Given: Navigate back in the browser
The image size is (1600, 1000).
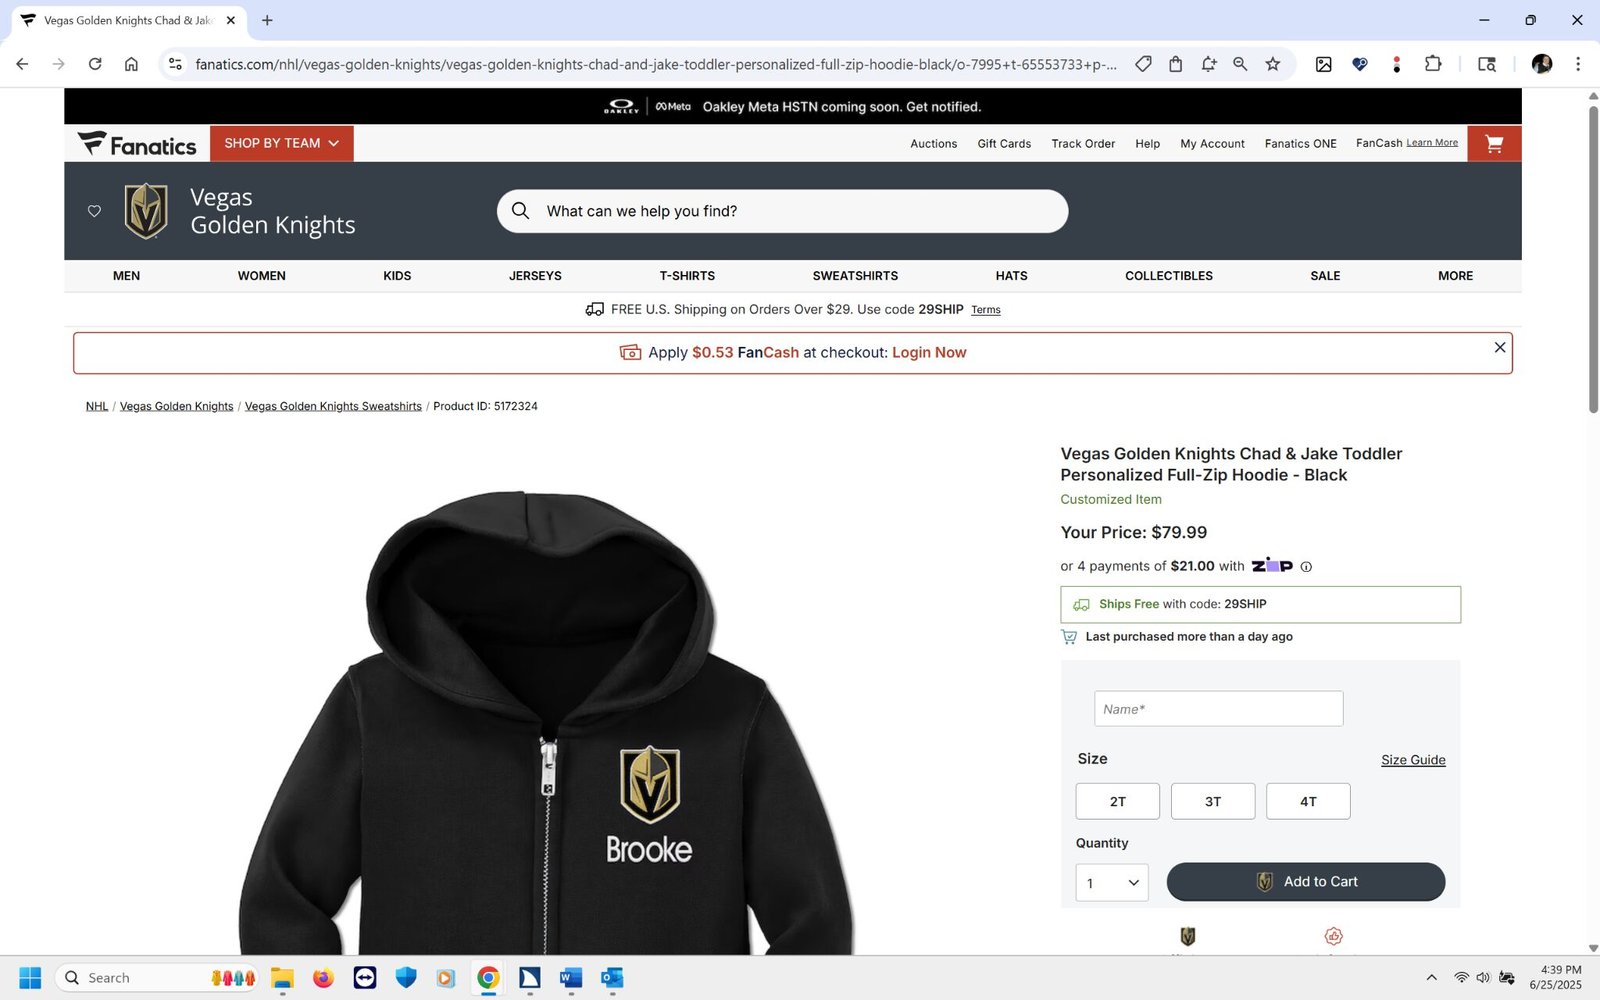Looking at the screenshot, I should tap(22, 64).
